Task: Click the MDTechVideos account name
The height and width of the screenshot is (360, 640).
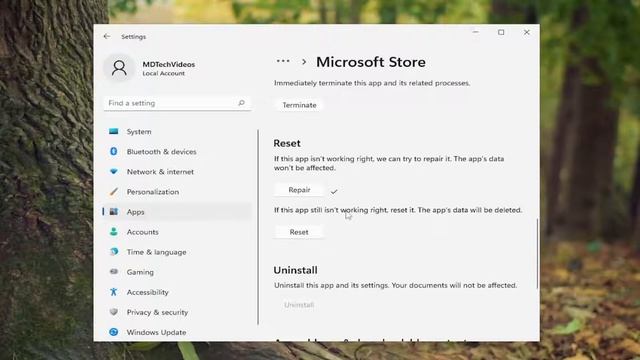Action: (169, 64)
